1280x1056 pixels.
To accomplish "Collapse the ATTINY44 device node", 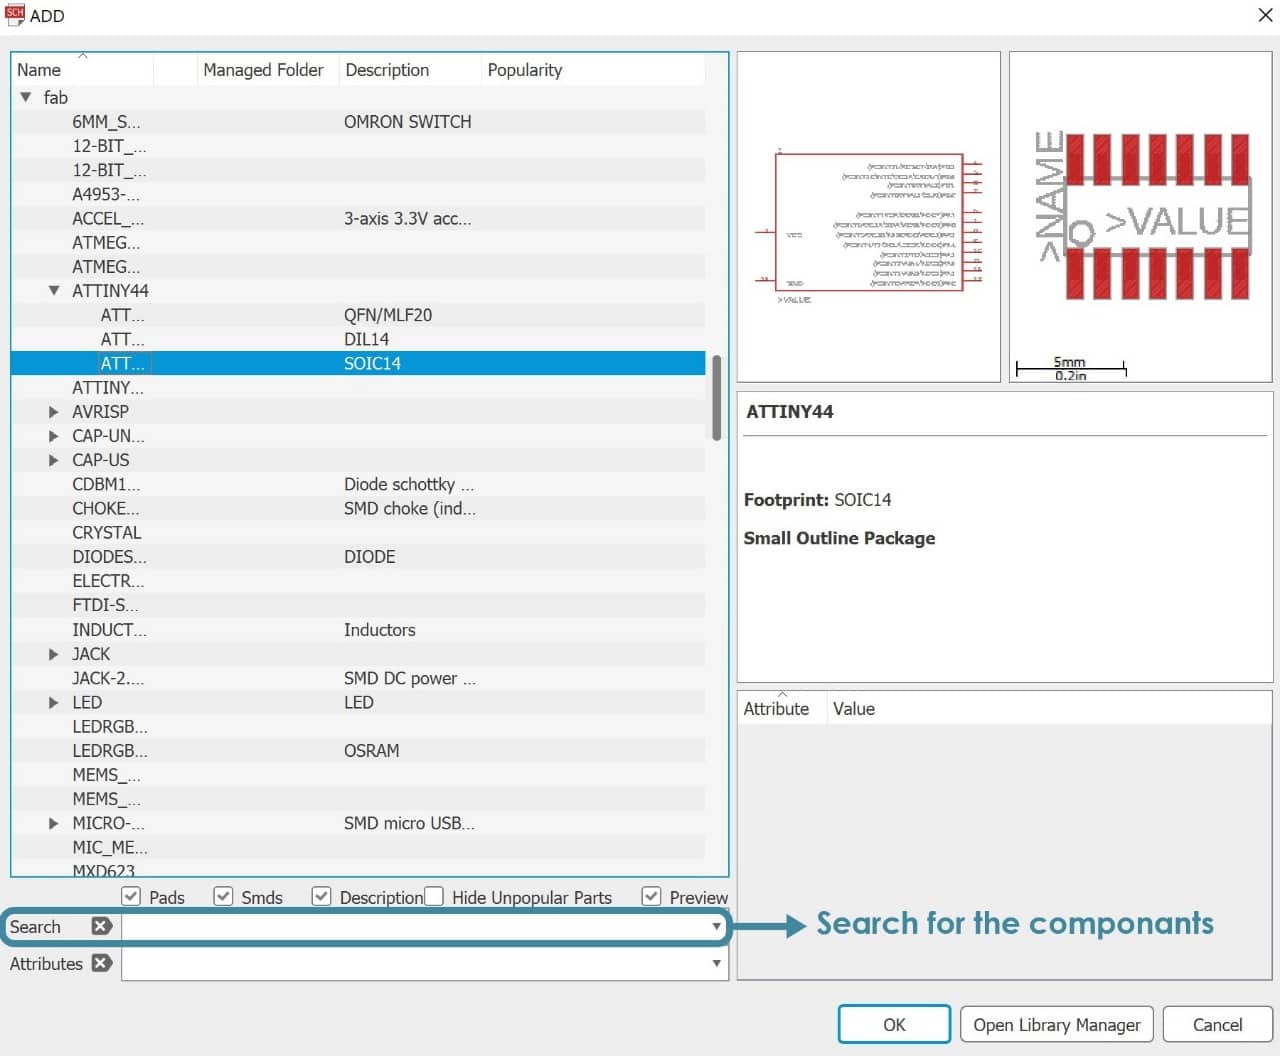I will pos(54,291).
